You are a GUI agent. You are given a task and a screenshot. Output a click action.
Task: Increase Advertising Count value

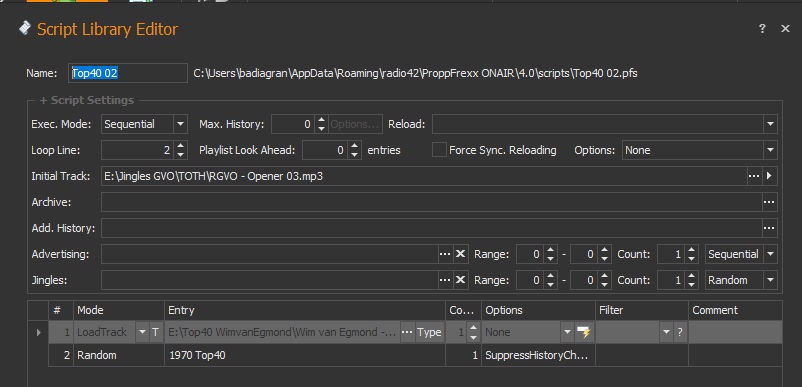692,250
